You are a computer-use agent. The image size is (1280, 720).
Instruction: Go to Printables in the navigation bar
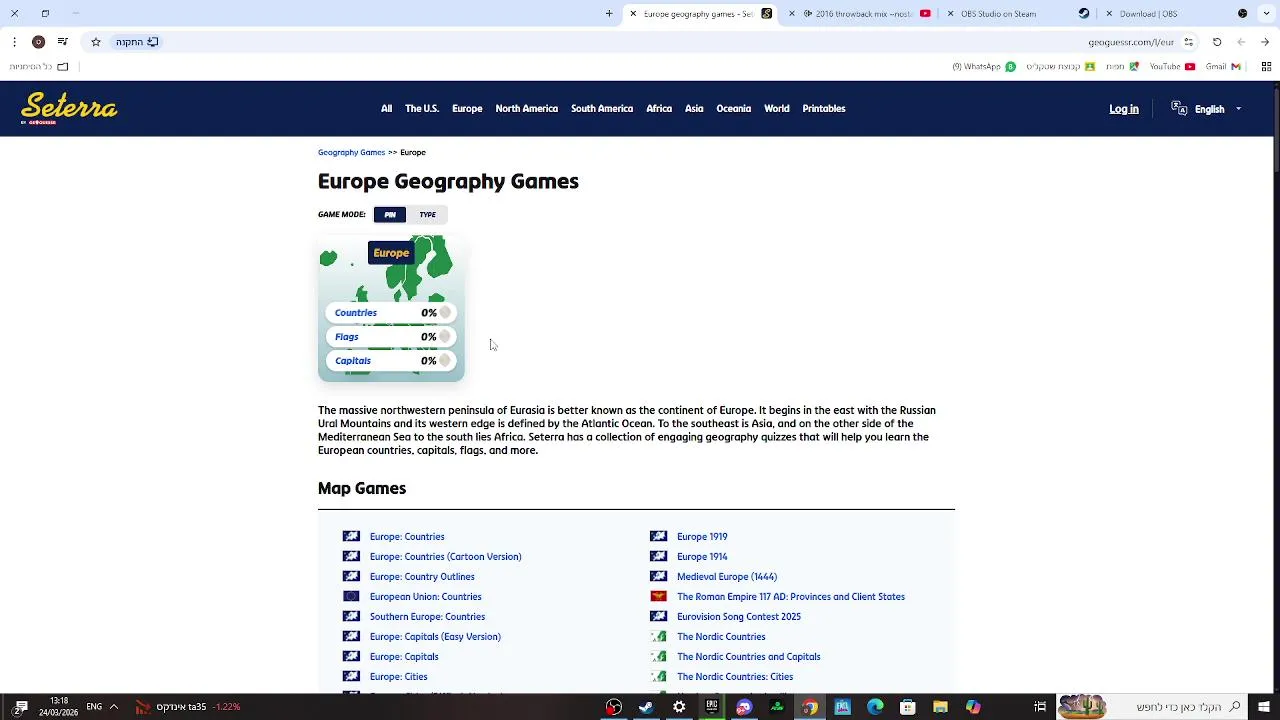coord(824,109)
